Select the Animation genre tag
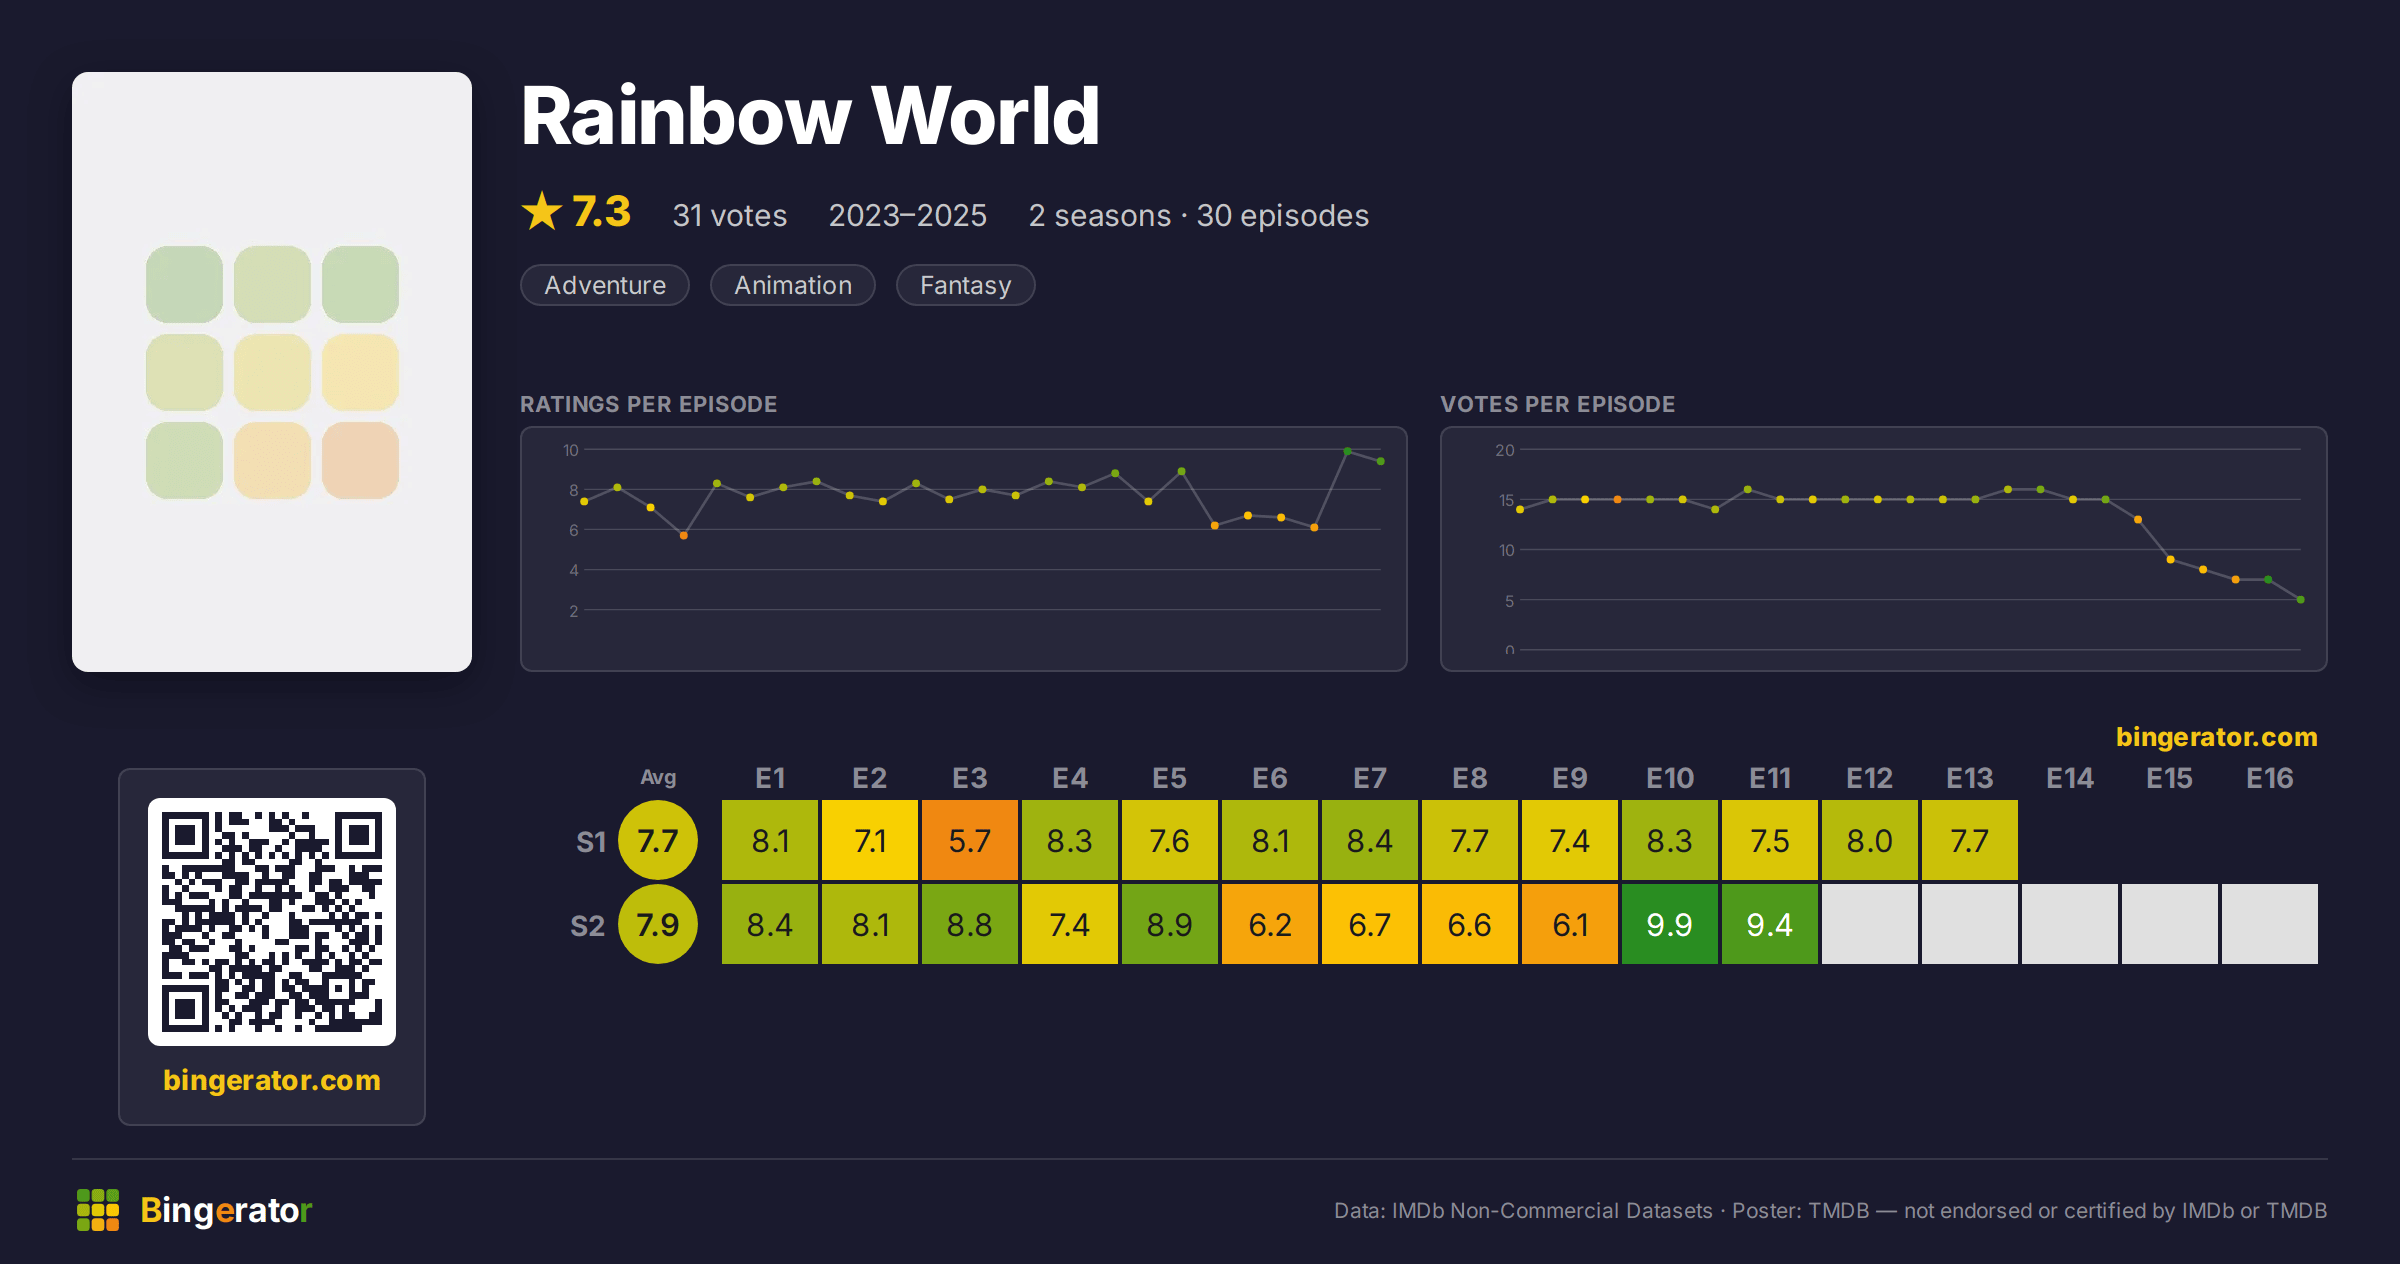This screenshot has height=1264, width=2400. [x=793, y=285]
